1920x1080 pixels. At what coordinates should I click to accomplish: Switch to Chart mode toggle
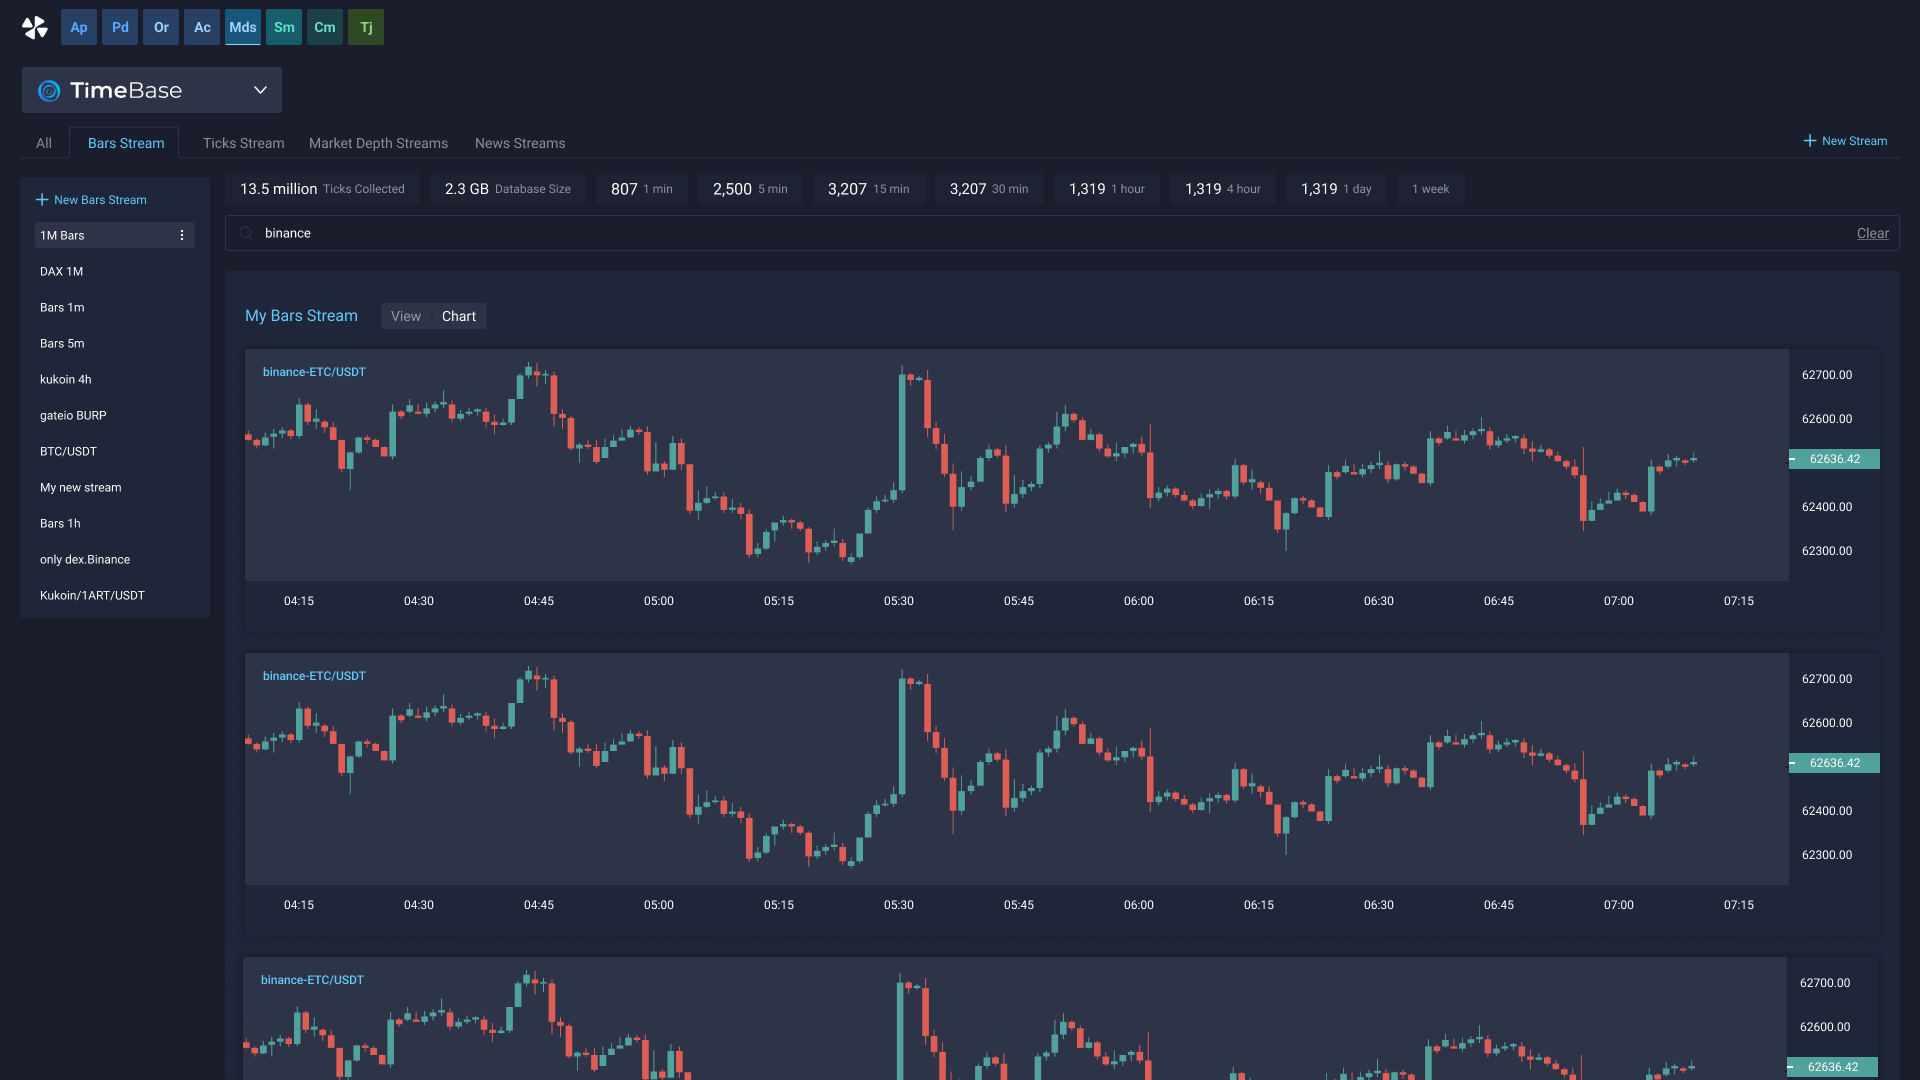point(459,316)
